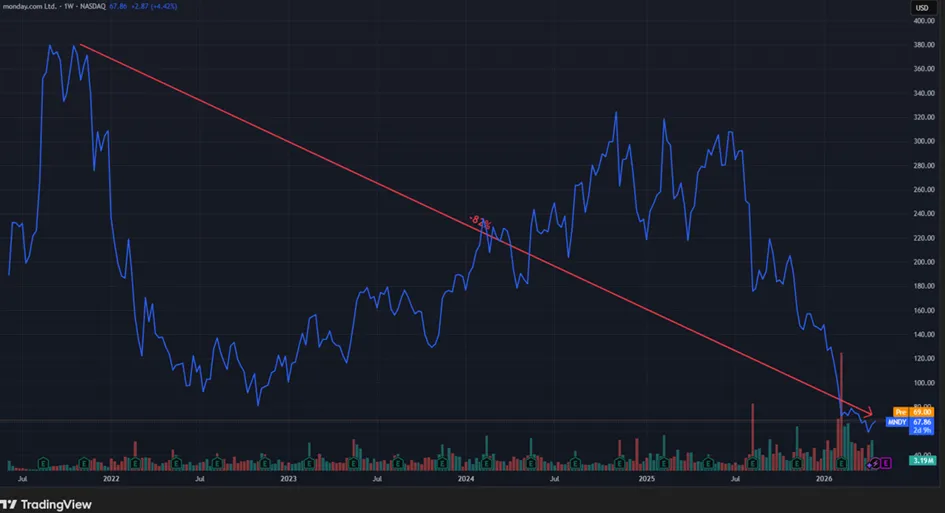Click the purple lightning bolt event icon
The image size is (945, 513).
click(x=875, y=463)
